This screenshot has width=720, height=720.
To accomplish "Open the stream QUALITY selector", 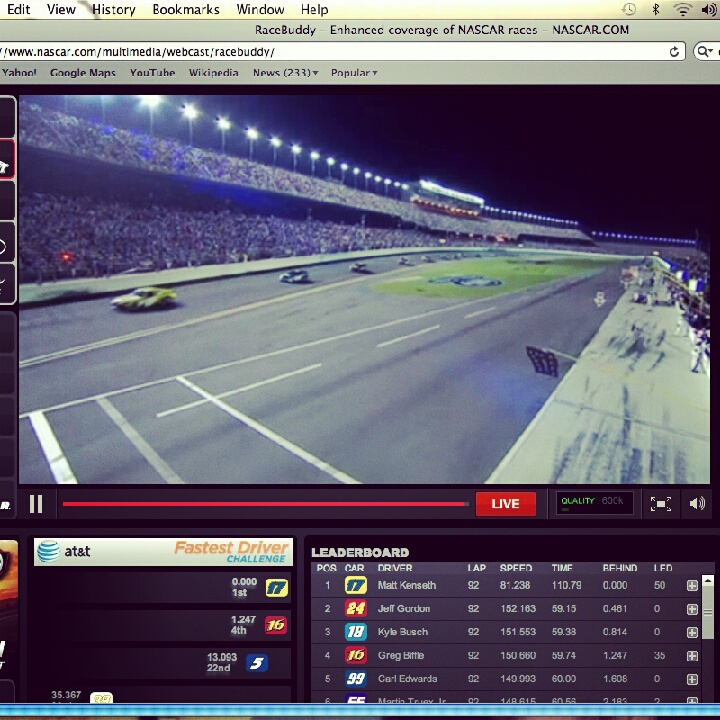I will 595,503.
